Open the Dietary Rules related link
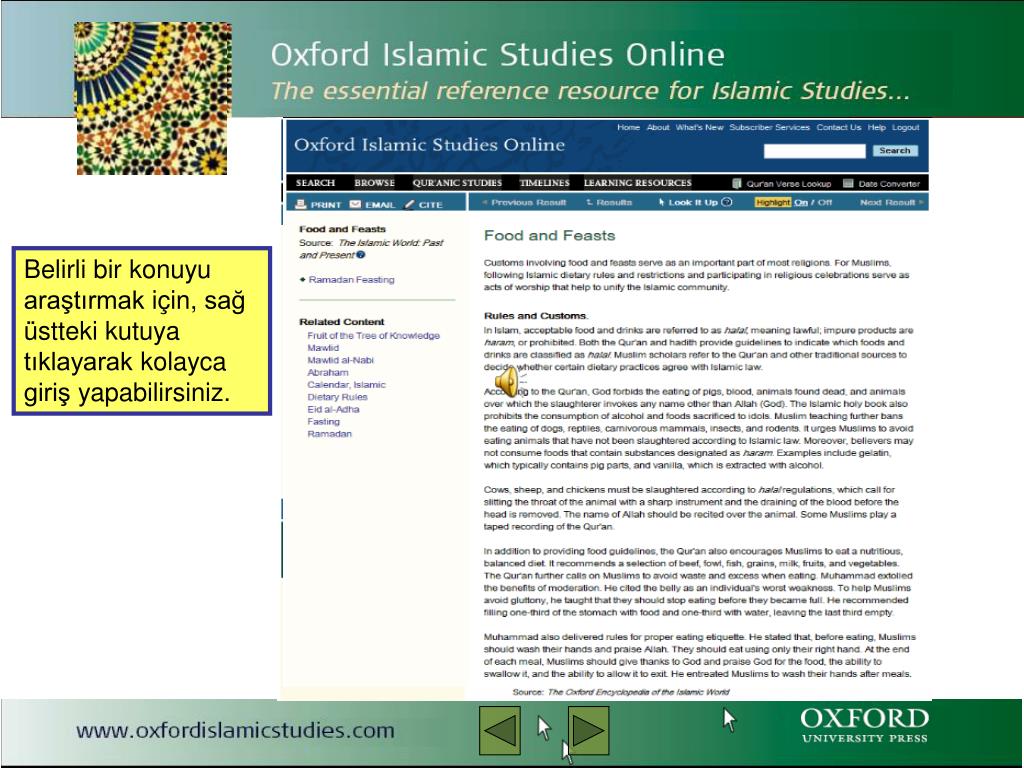This screenshot has width=1024, height=768. pyautogui.click(x=337, y=397)
